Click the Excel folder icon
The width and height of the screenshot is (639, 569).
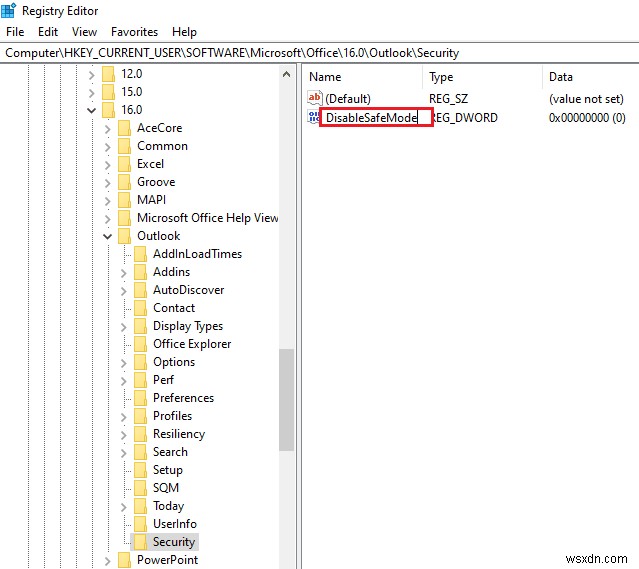(x=124, y=163)
